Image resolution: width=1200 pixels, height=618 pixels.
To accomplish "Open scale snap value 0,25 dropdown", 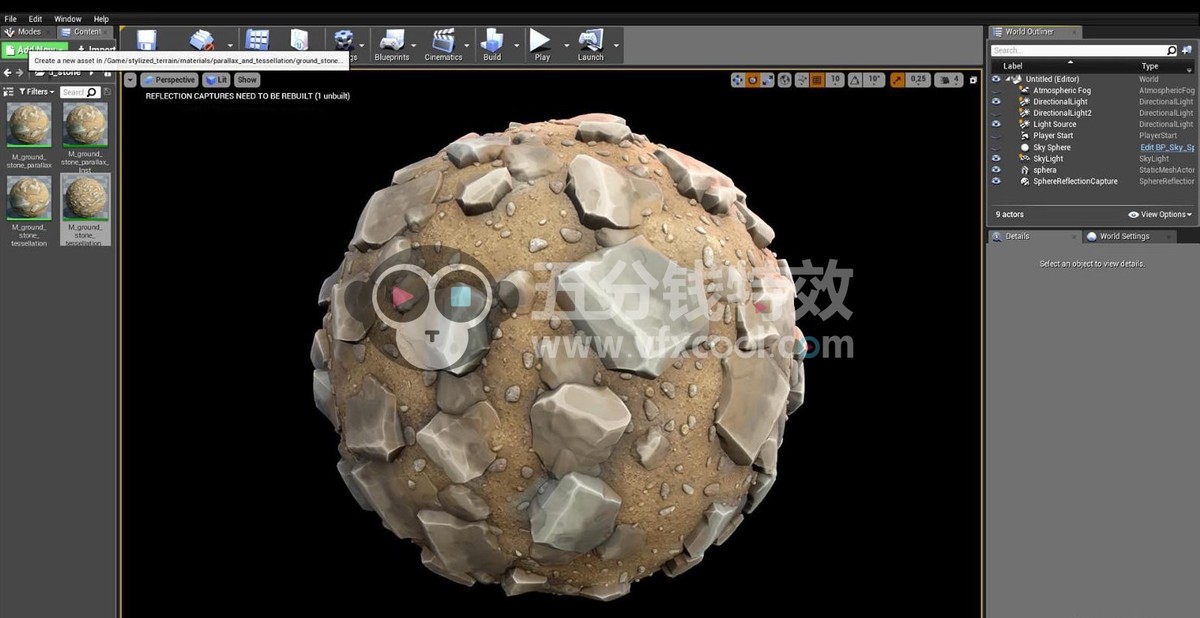I will click(x=918, y=80).
